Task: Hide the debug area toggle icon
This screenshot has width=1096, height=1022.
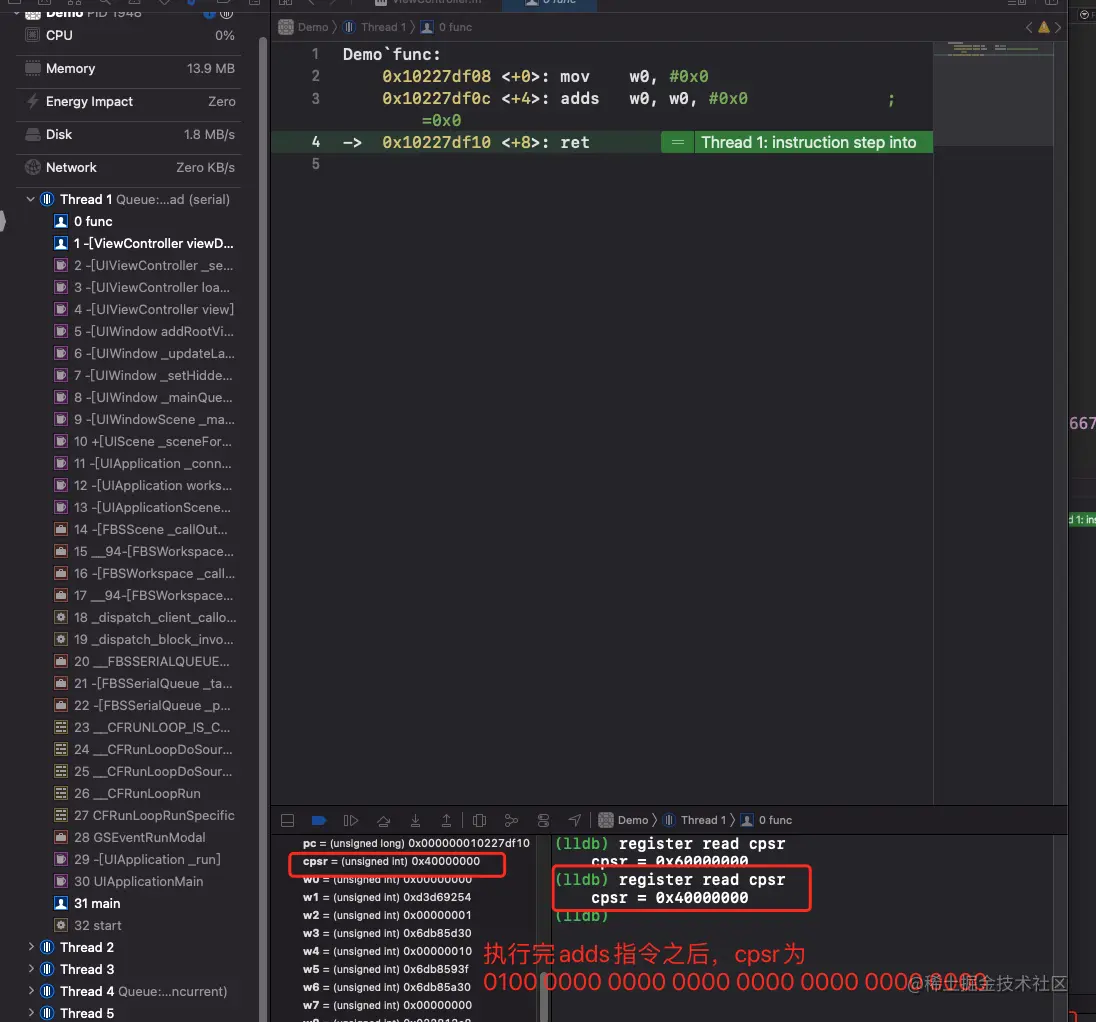Action: pyautogui.click(x=287, y=820)
